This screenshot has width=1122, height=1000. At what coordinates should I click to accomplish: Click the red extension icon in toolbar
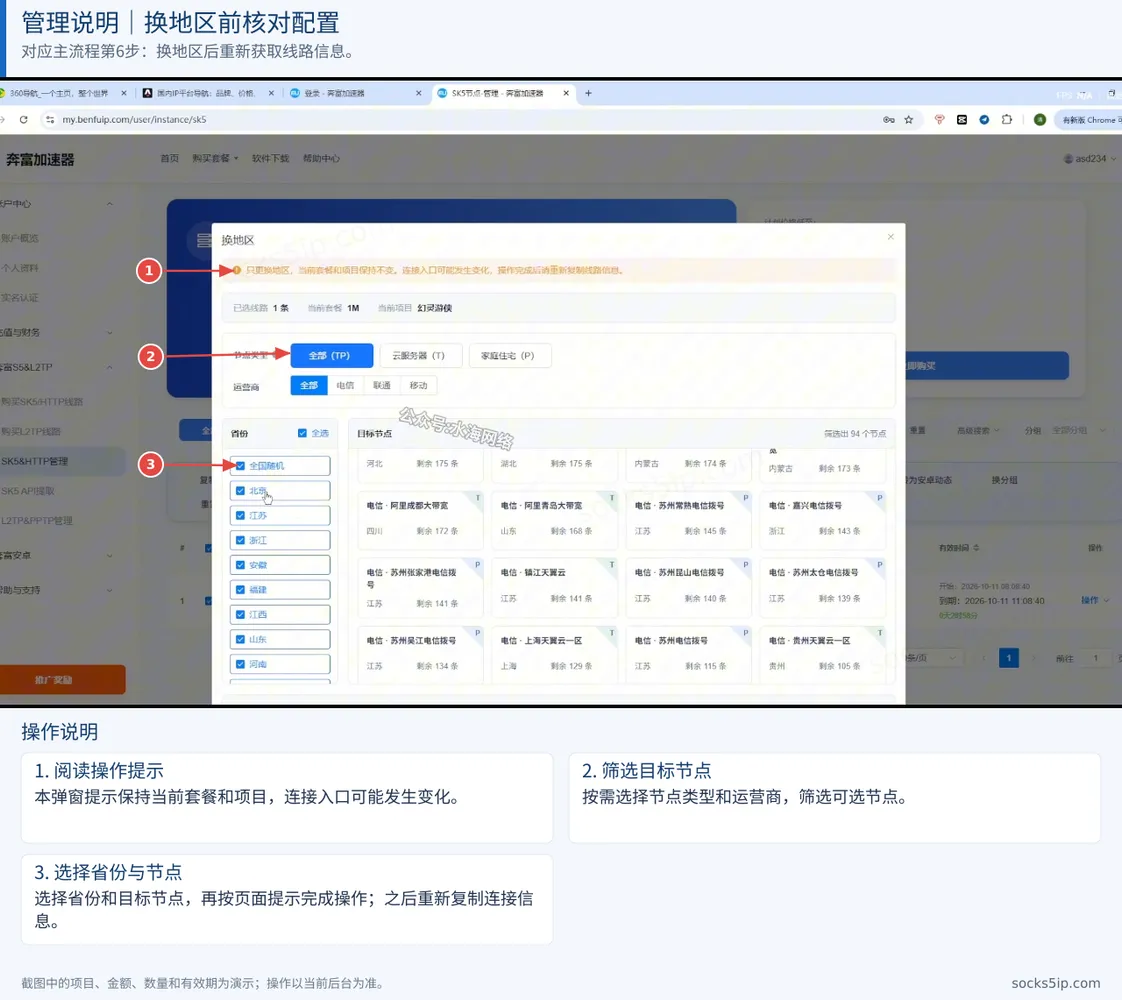[x=940, y=119]
